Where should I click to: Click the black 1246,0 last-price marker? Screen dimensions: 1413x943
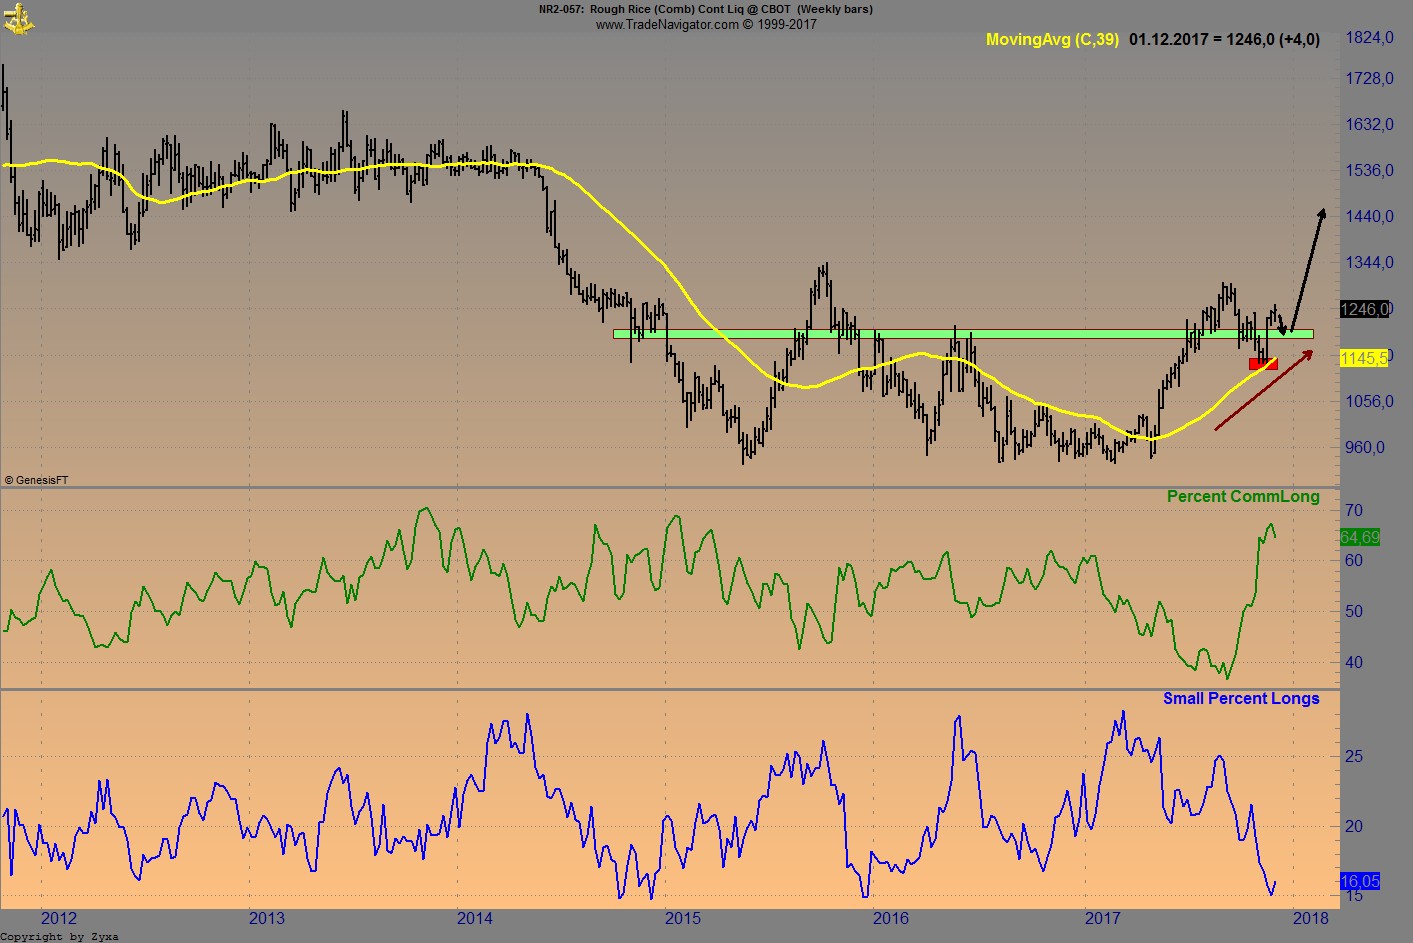(1365, 309)
